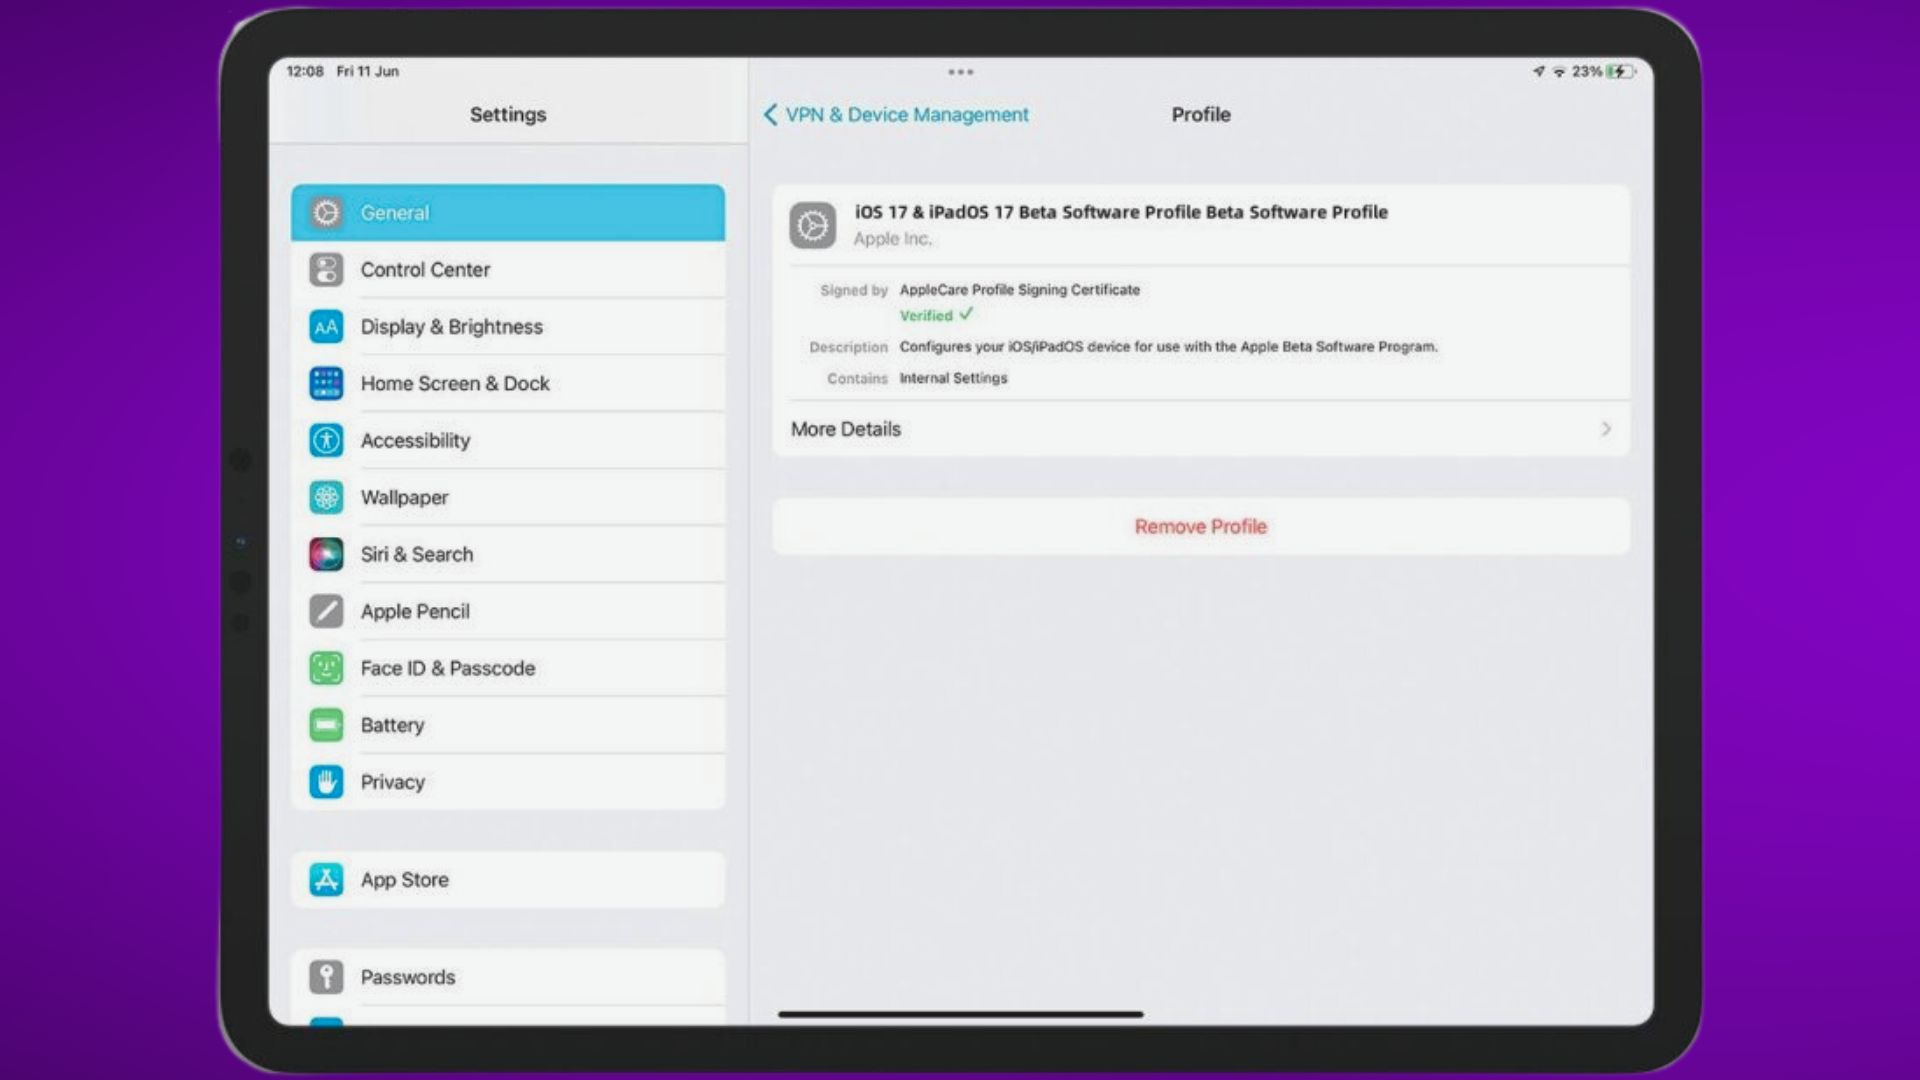Open Apple Pencil settings
This screenshot has height=1080, width=1920.
pyautogui.click(x=508, y=611)
